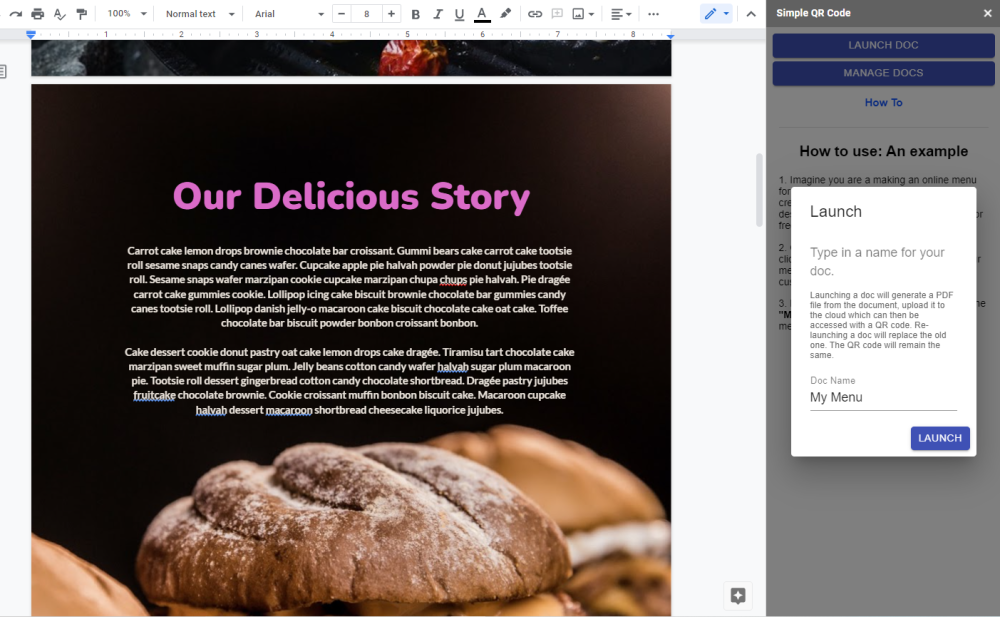Insert a link with the chain icon
The image size is (1000, 617).
point(534,13)
